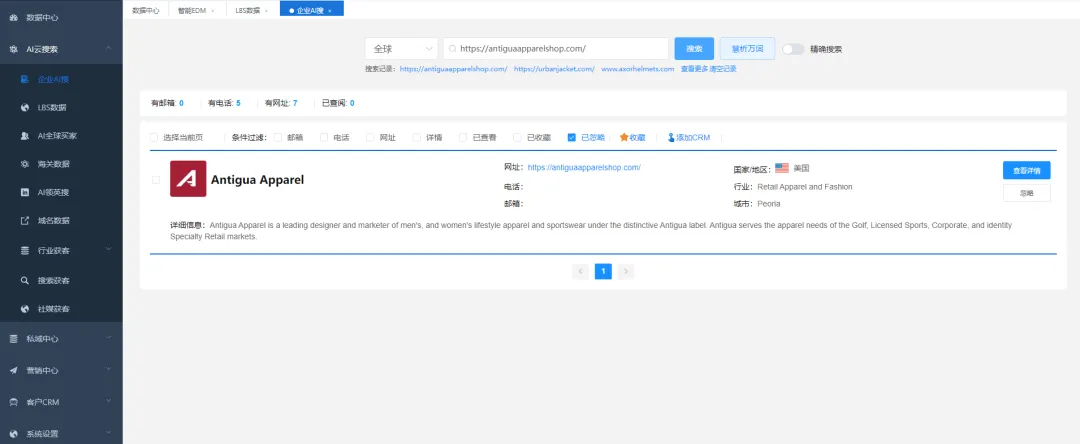Open the result's 网址 antiguaapparelshop.com link
1080x444 pixels.
pyautogui.click(x=584, y=167)
